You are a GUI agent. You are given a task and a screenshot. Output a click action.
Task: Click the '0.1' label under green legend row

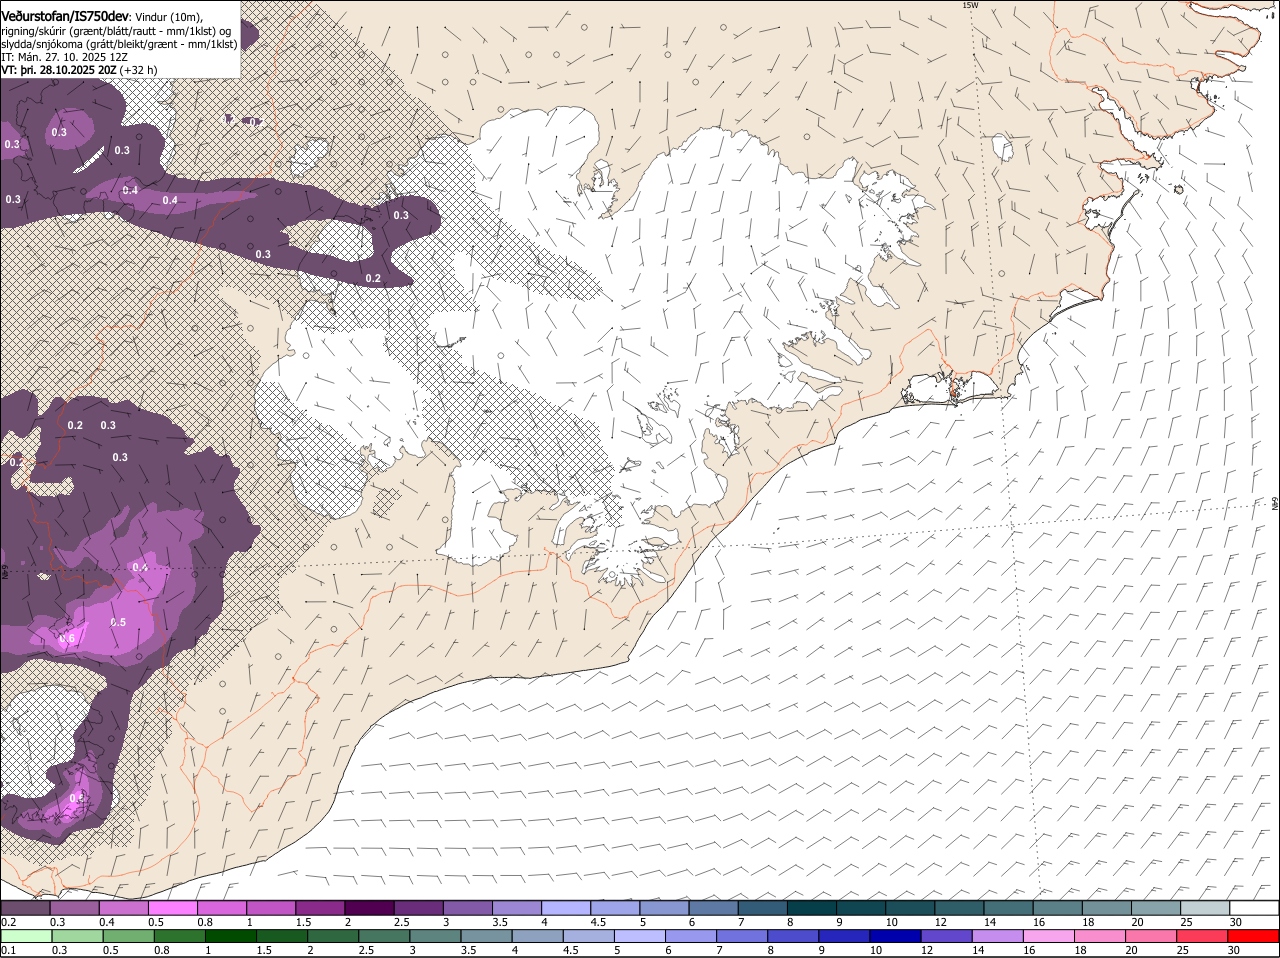click(x=9, y=950)
